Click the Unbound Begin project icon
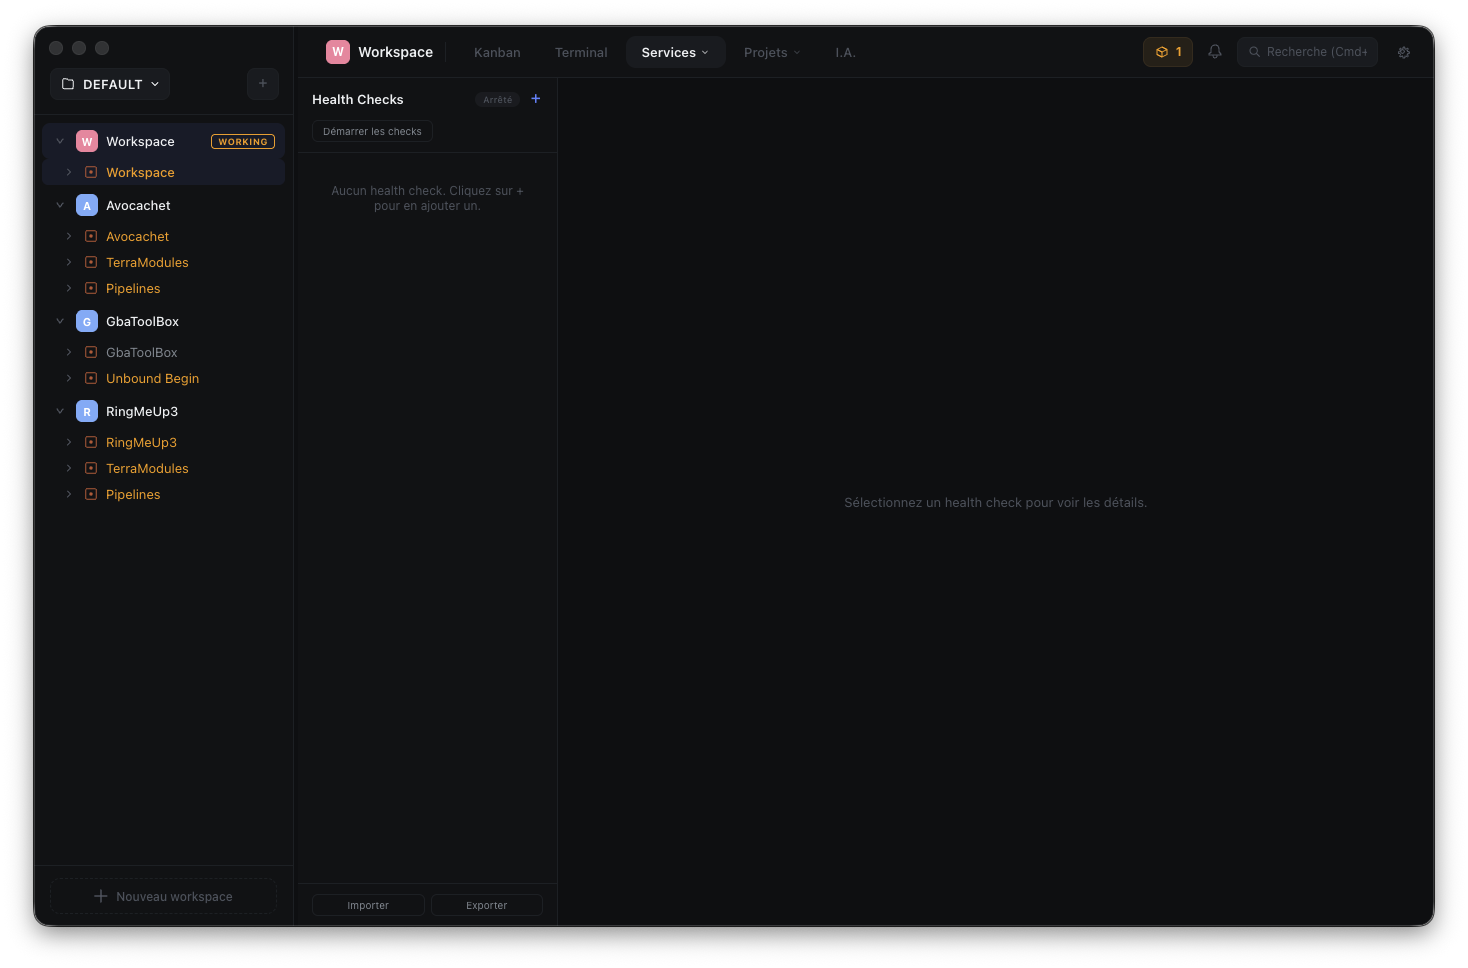This screenshot has width=1468, height=968. click(x=91, y=379)
